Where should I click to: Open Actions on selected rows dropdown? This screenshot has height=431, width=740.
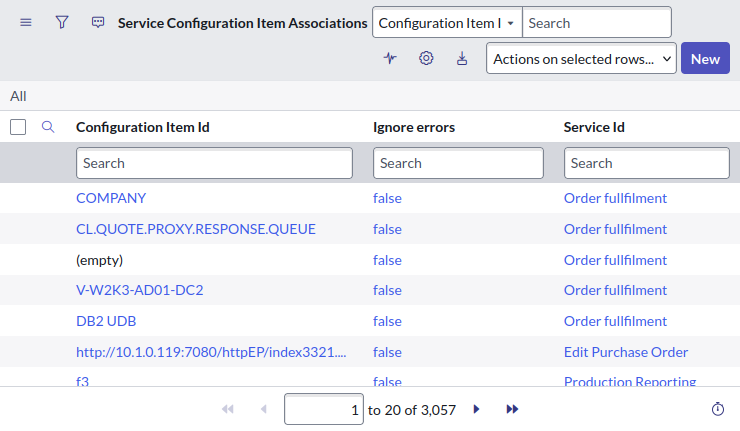pyautogui.click(x=581, y=58)
